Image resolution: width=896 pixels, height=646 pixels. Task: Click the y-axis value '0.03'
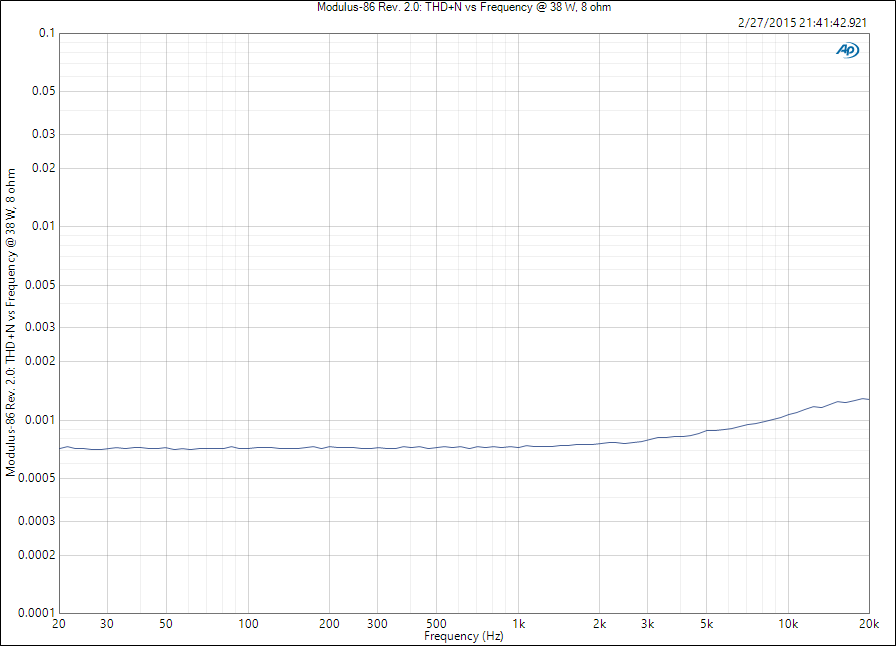tap(43, 134)
